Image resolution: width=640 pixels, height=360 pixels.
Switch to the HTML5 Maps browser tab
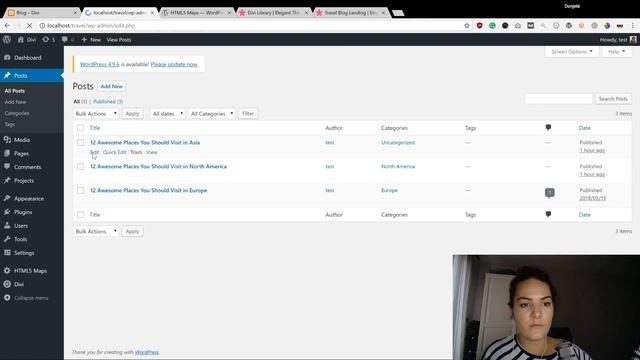click(x=196, y=13)
